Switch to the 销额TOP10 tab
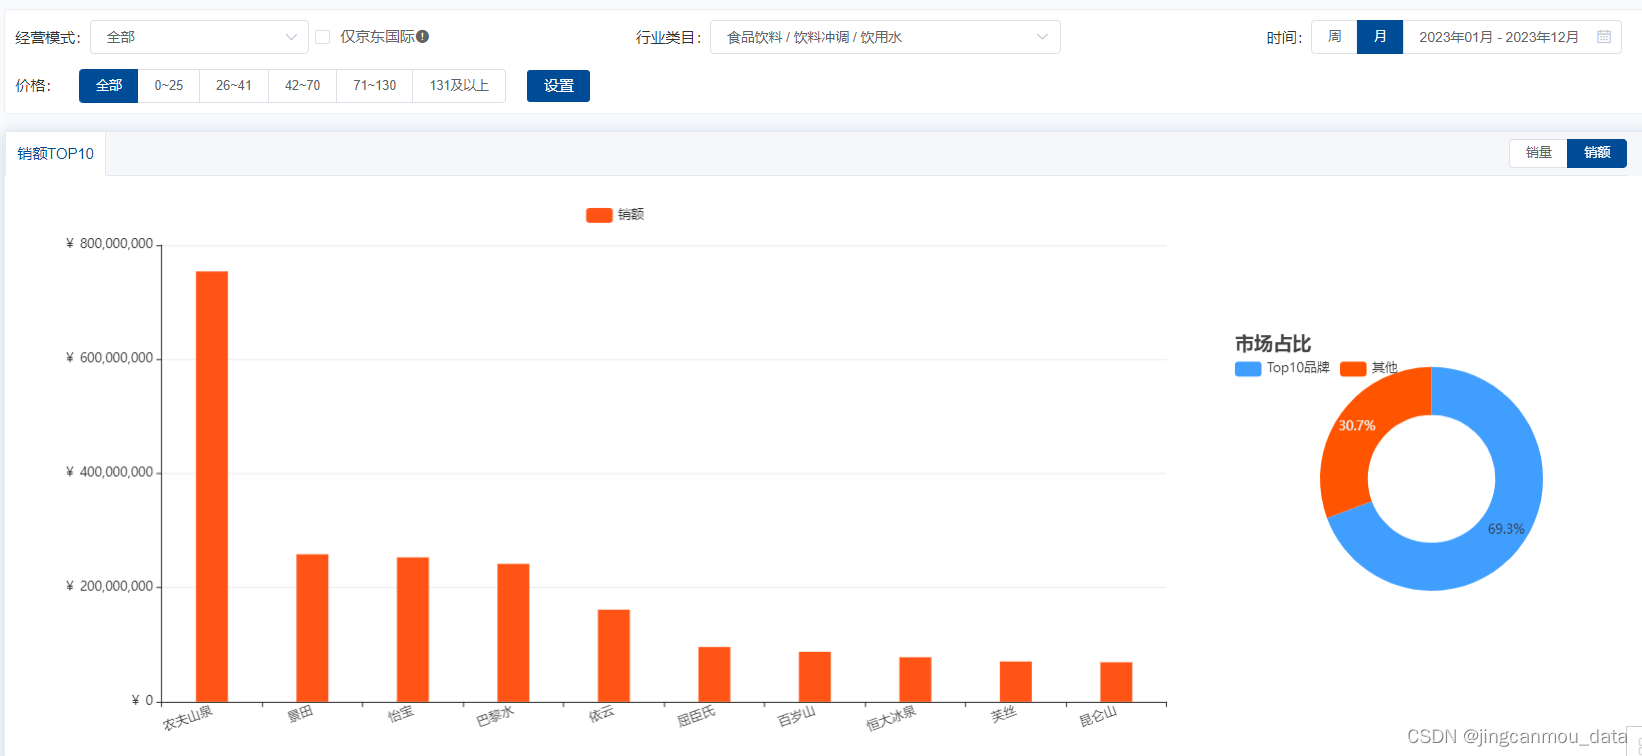The height and width of the screenshot is (756, 1642). click(x=56, y=154)
